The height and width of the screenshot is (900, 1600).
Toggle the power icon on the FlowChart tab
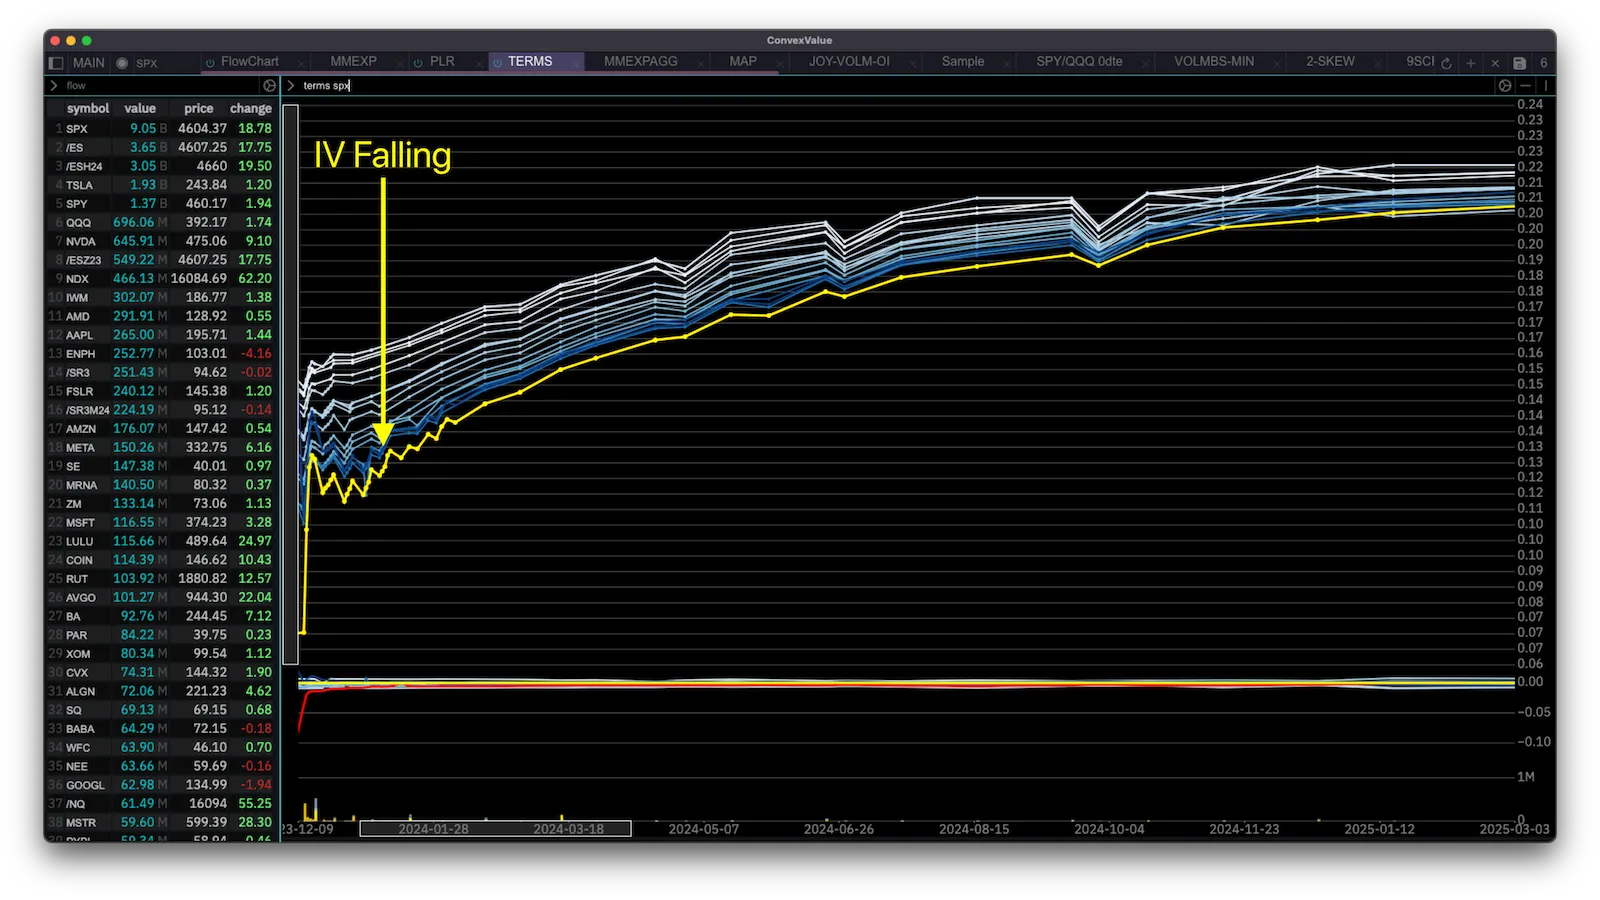210,62
